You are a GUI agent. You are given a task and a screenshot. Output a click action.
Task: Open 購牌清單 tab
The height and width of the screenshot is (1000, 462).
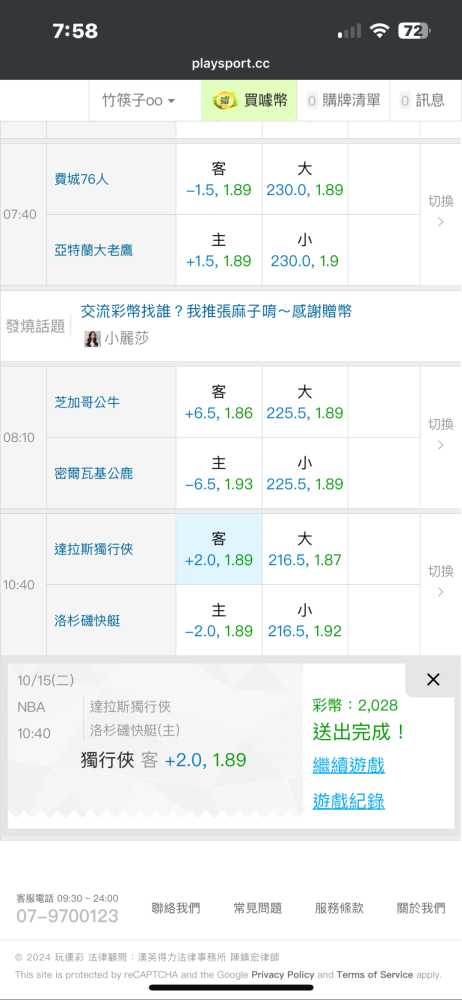(343, 100)
